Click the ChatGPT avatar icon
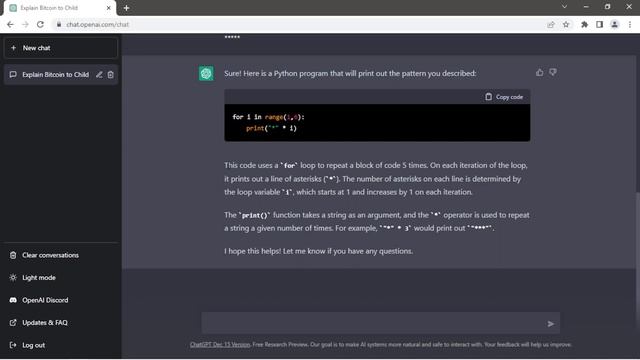Image resolution: width=640 pixels, height=360 pixels. click(206, 73)
